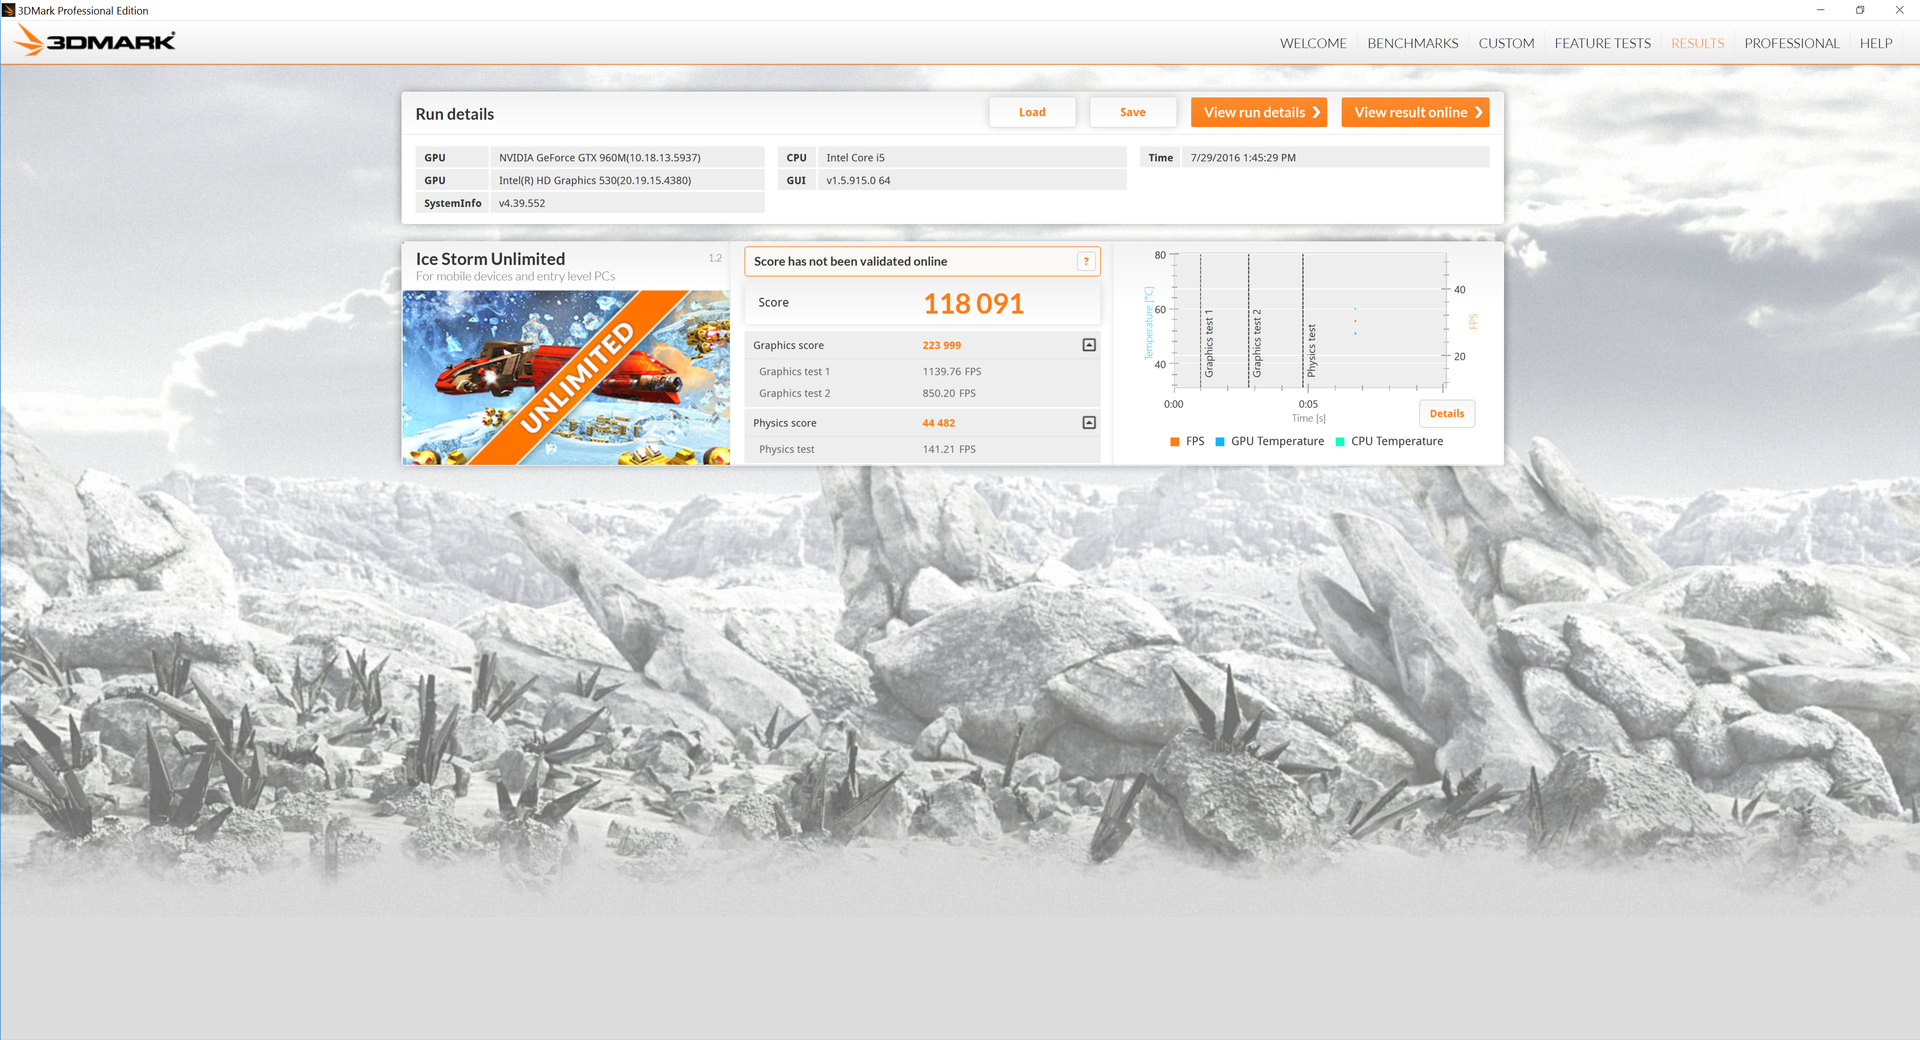Switch to the Benchmarks tab
The height and width of the screenshot is (1040, 1920).
[x=1413, y=43]
